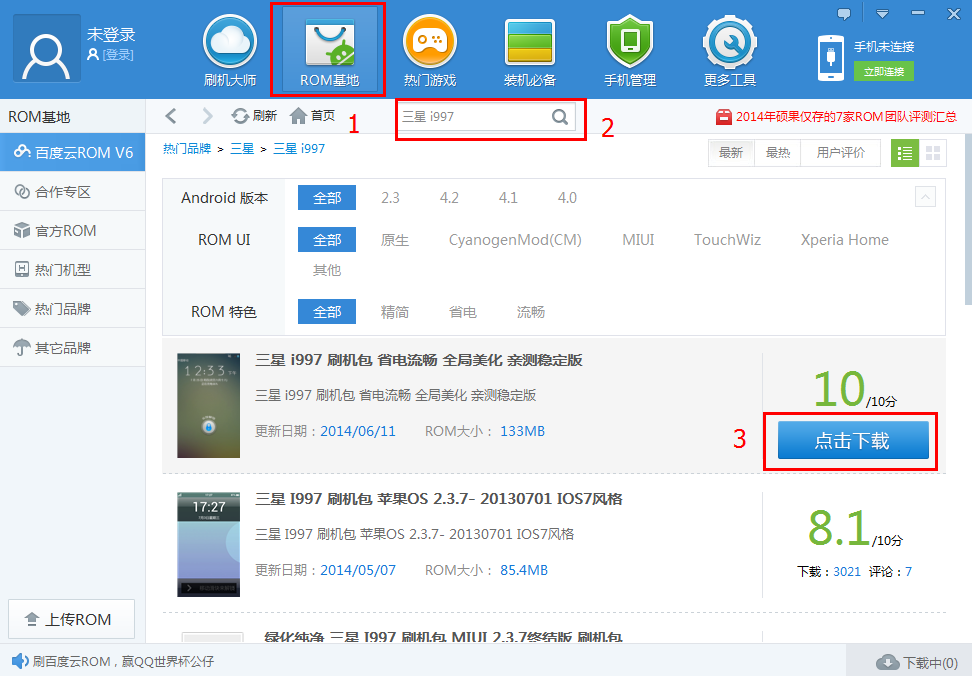Filter ROM UI by TouchWiz
The height and width of the screenshot is (676, 972).
point(727,240)
